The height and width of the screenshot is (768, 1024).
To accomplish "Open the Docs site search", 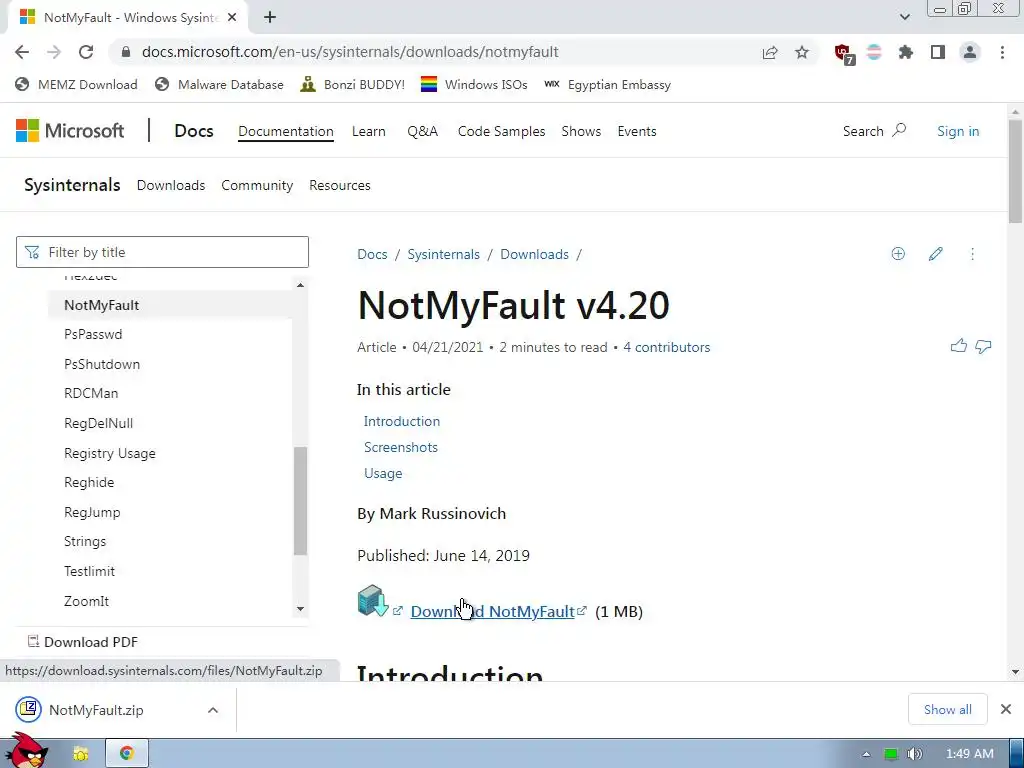I will [874, 131].
